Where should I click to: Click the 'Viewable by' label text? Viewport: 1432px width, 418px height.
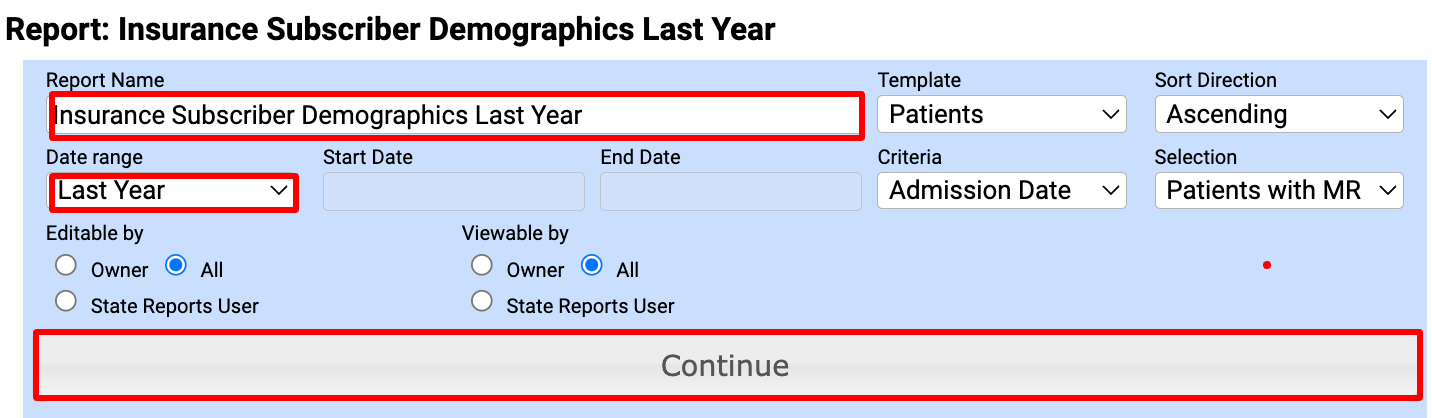pyautogui.click(x=515, y=233)
